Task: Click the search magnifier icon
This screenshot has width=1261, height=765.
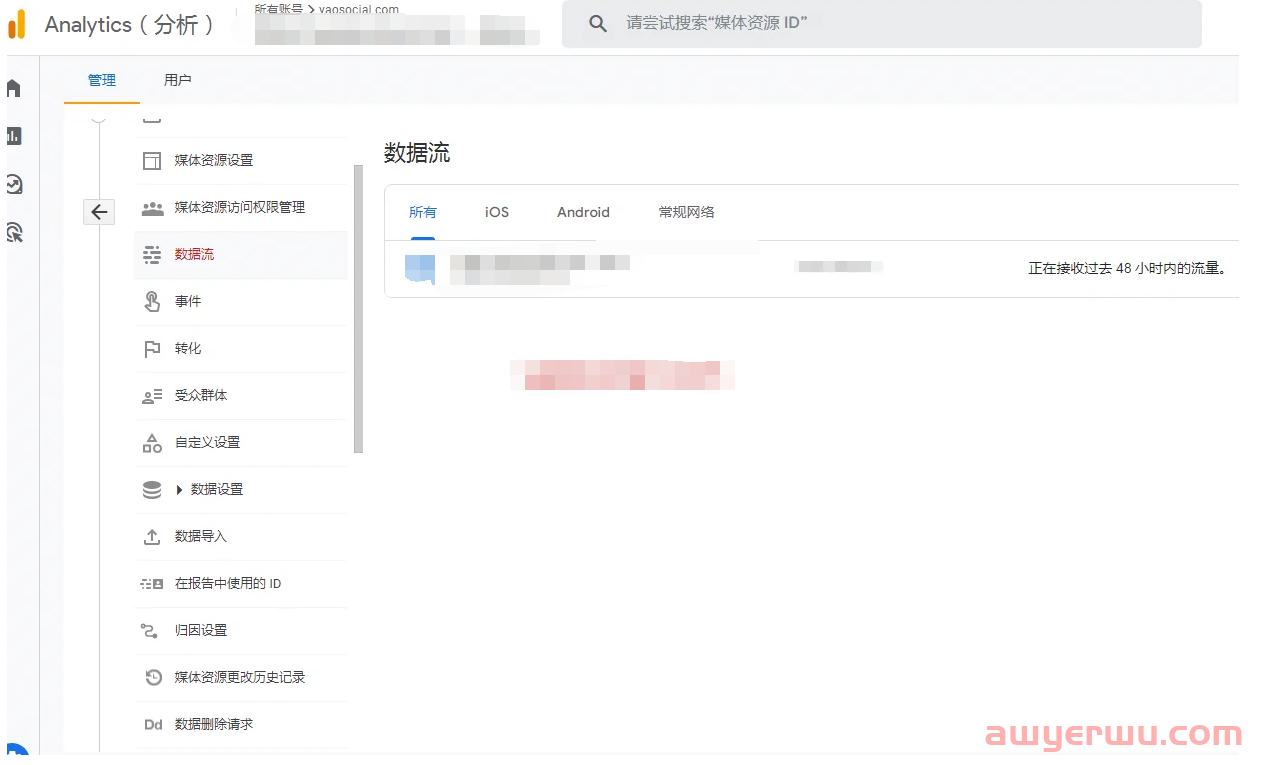Action: (598, 23)
